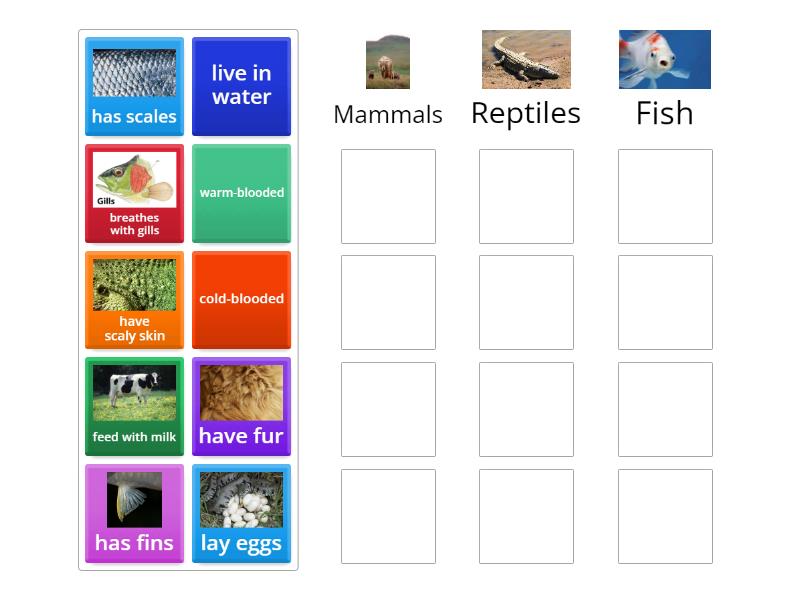Click the goldfish image above Fish column
This screenshot has width=800, height=600.
[663, 59]
